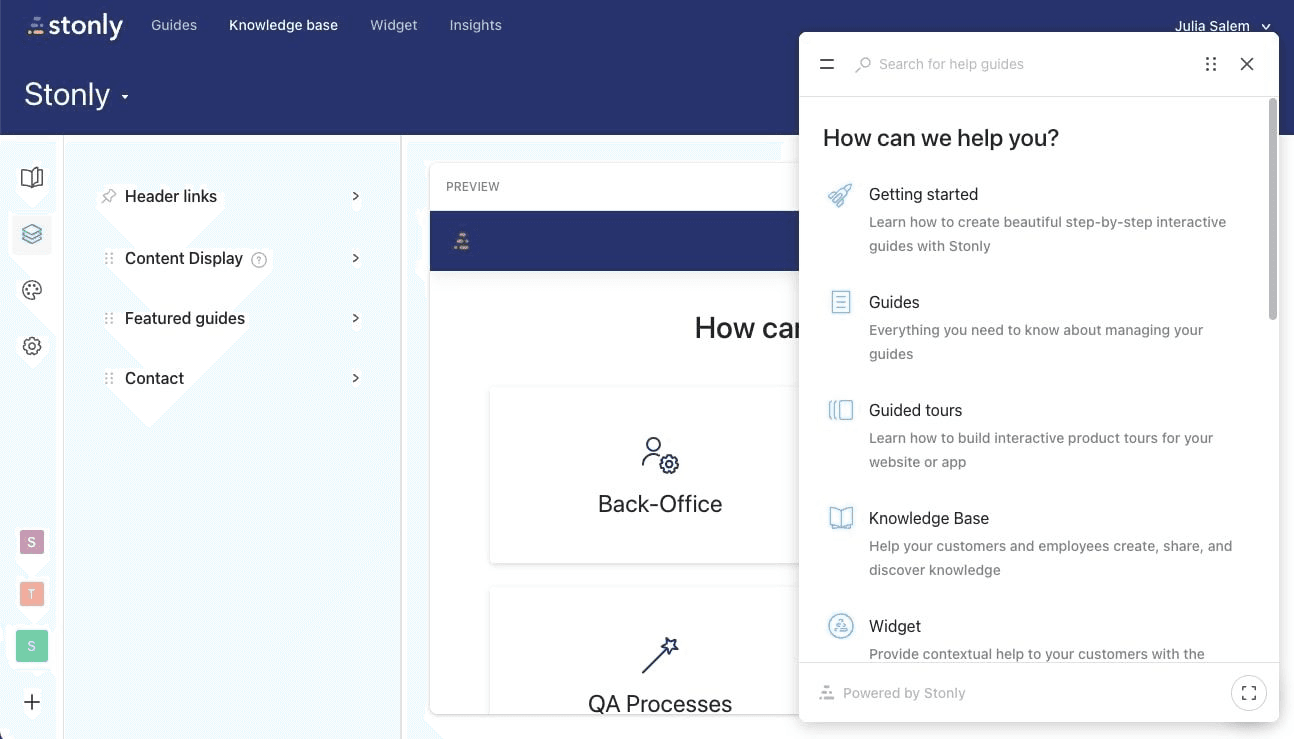
Task: Open the Header links row
Action: pos(232,196)
